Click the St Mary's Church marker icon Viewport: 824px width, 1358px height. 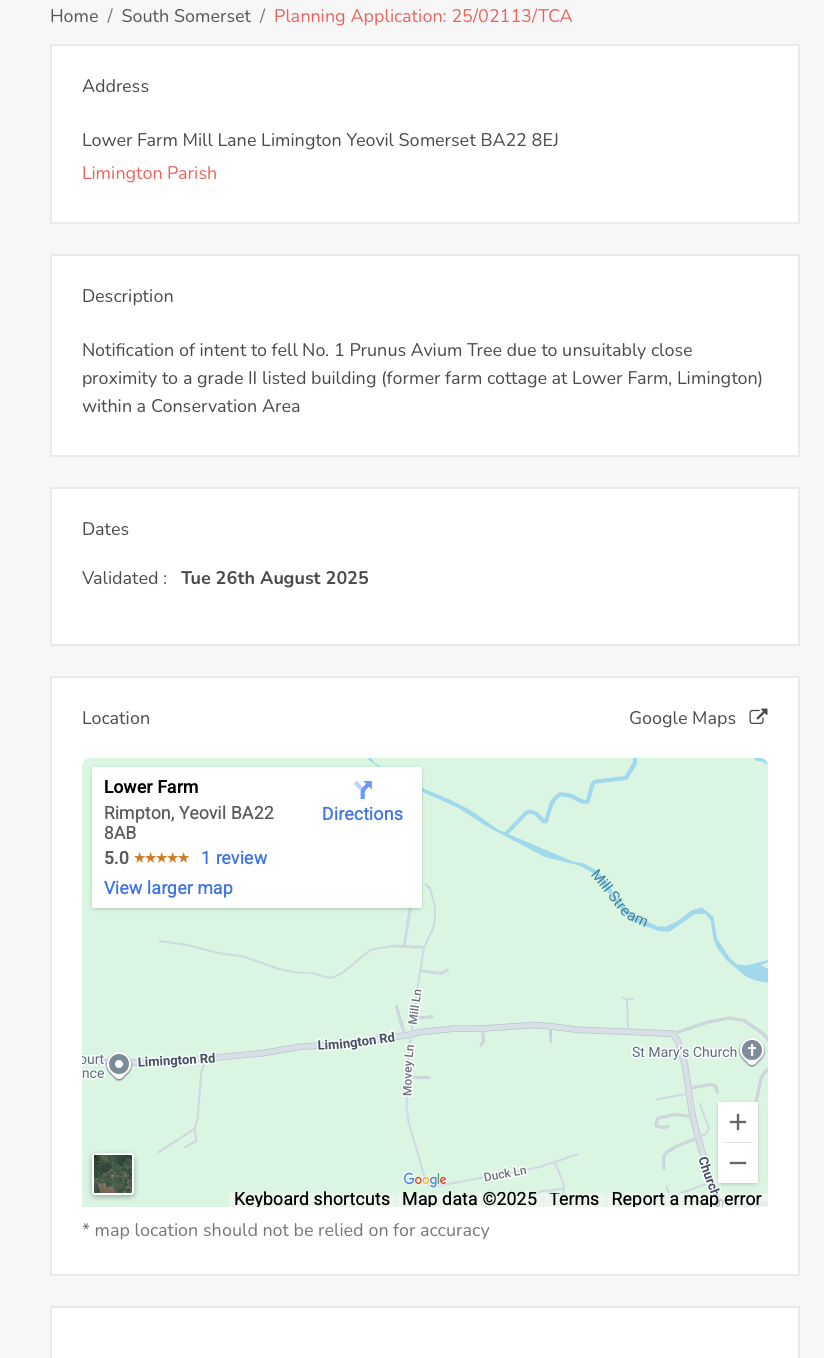coord(753,1051)
